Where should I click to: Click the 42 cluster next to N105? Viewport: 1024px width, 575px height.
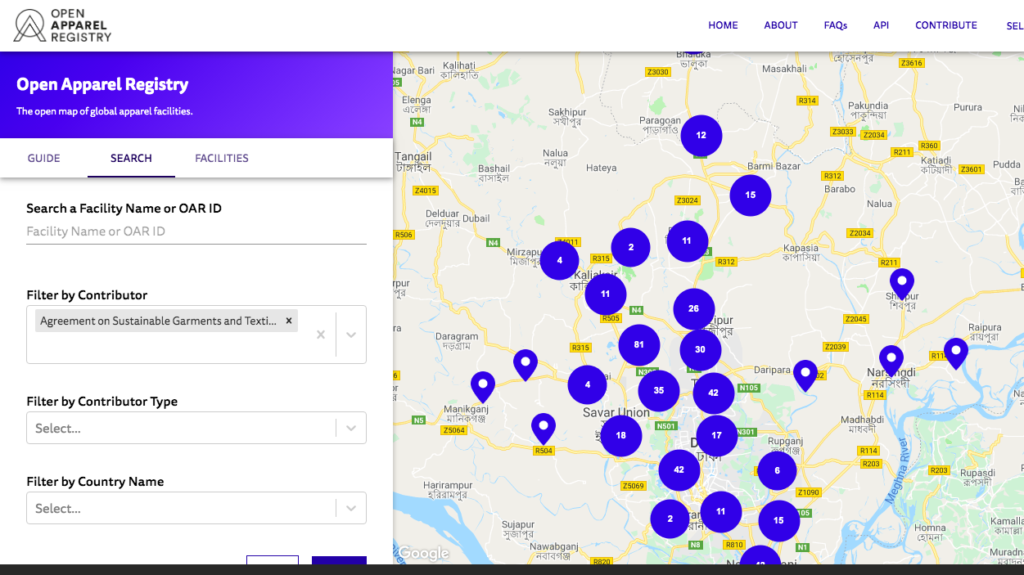713,393
